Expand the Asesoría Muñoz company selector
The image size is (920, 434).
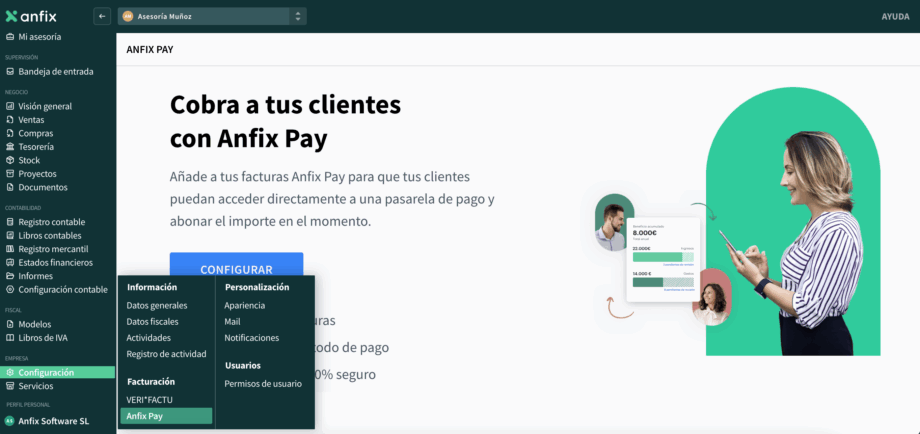point(212,16)
